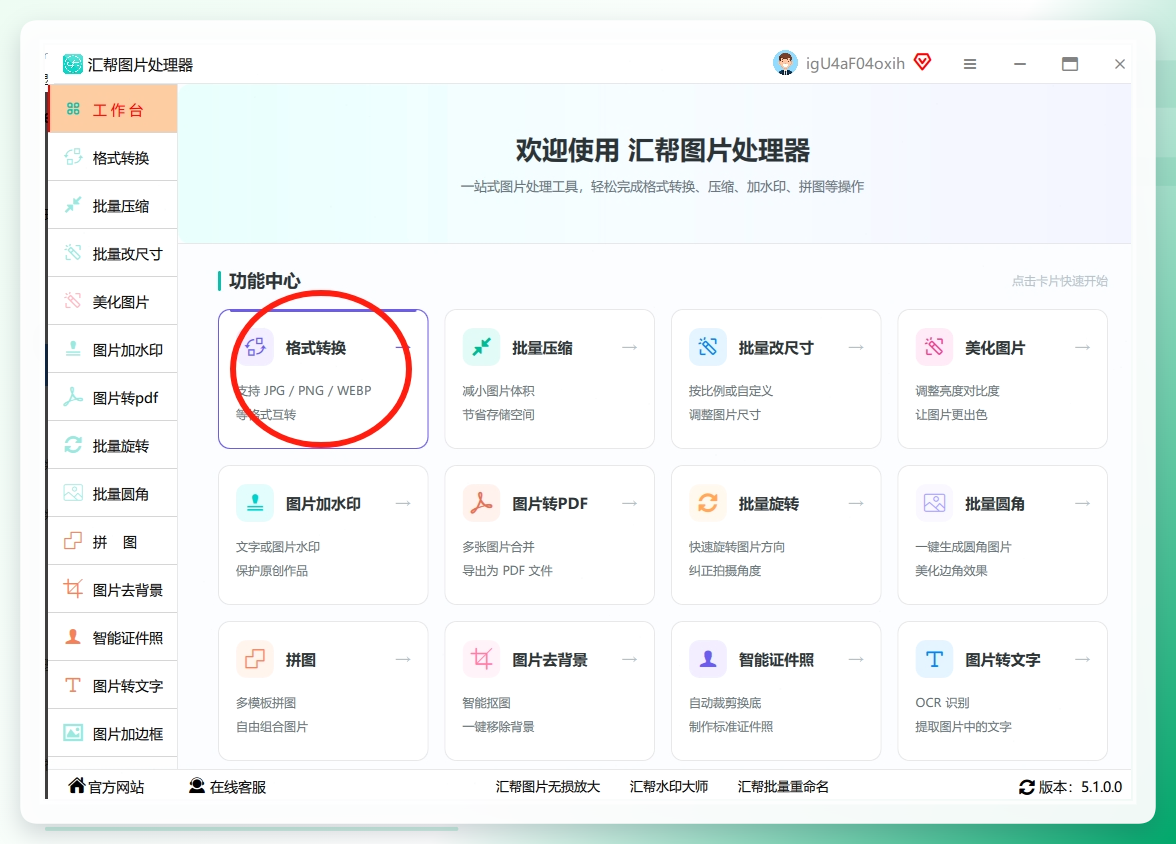The width and height of the screenshot is (1176, 844).
Task: Minimize the application window
Action: (x=1019, y=65)
